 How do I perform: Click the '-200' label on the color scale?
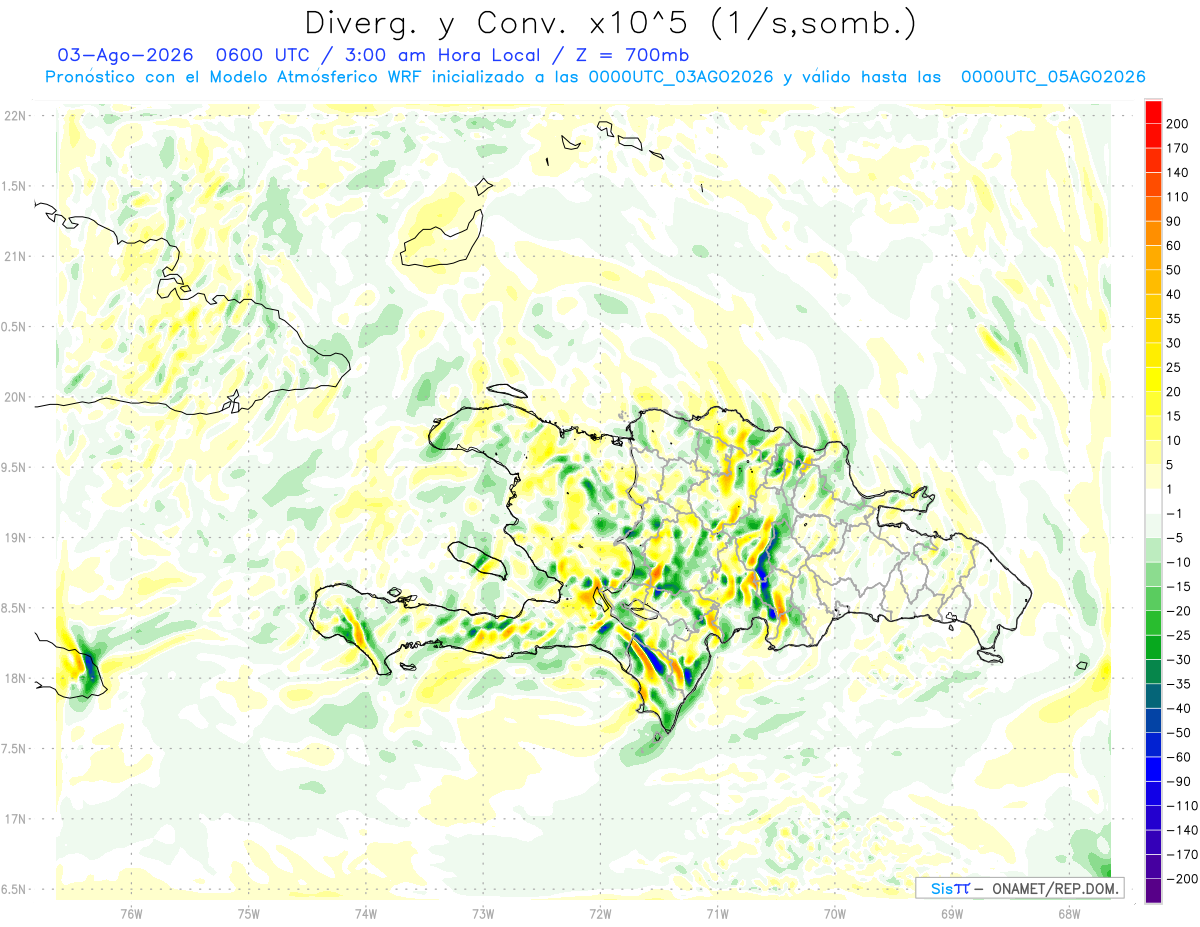point(1181,879)
